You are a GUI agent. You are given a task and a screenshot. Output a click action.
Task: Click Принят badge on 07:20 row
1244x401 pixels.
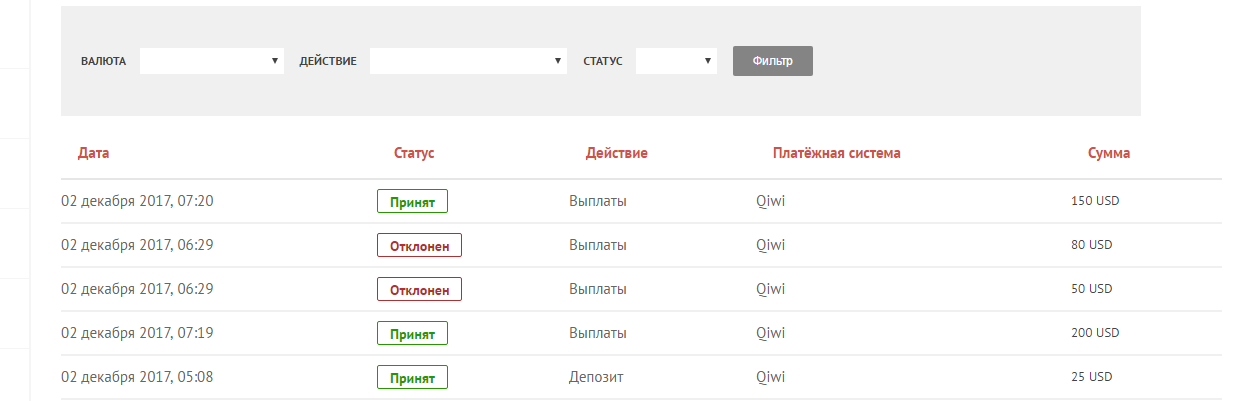coord(412,201)
